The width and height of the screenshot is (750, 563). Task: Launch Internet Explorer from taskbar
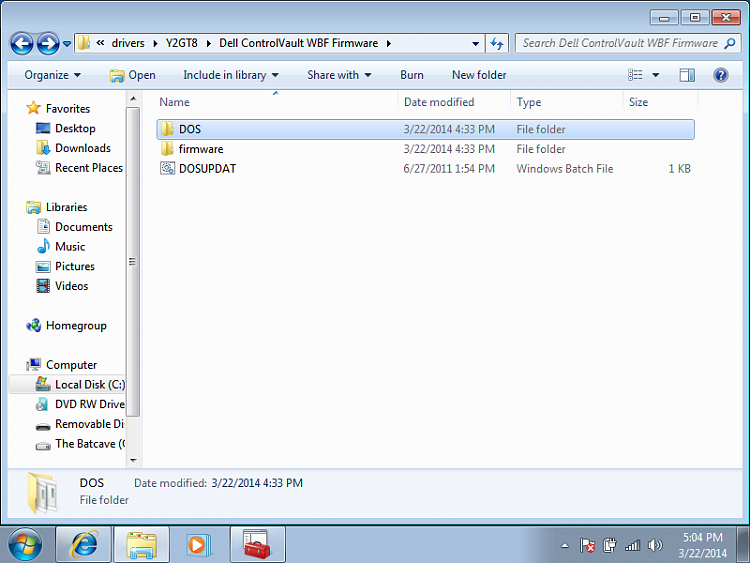click(x=84, y=545)
